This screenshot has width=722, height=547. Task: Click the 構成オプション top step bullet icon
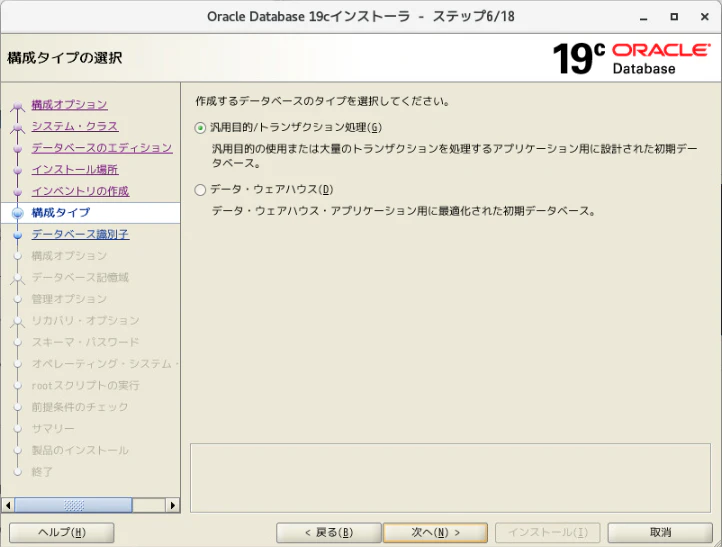click(17, 106)
